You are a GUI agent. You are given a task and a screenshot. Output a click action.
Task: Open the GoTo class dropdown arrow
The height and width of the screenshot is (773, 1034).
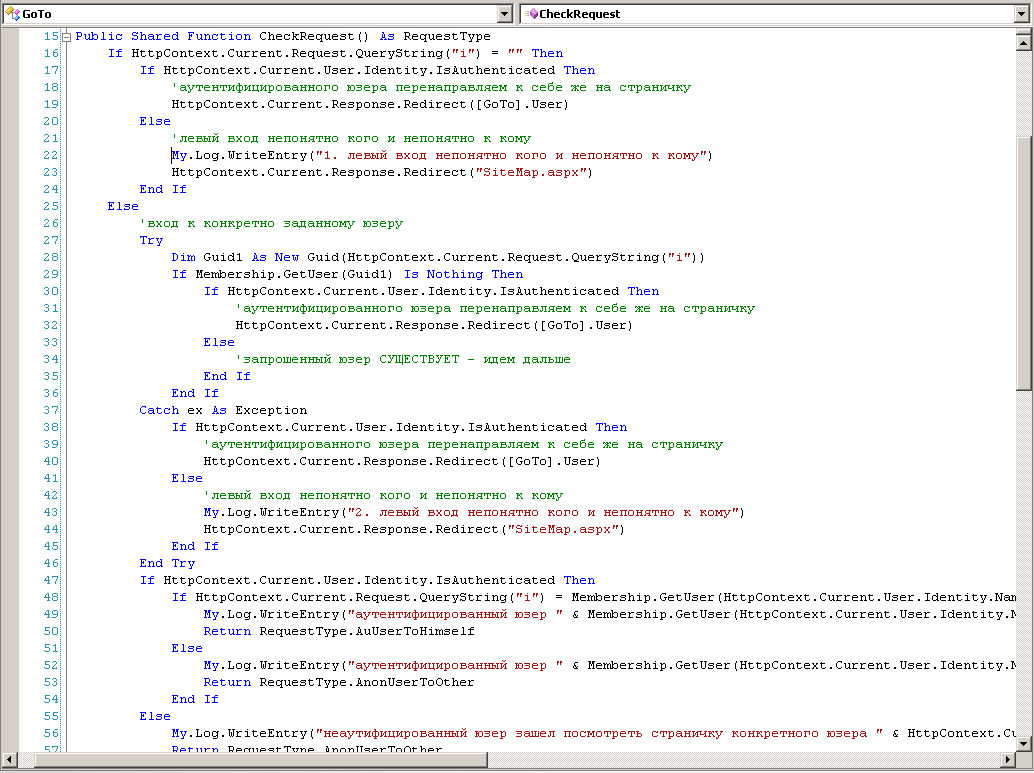504,14
